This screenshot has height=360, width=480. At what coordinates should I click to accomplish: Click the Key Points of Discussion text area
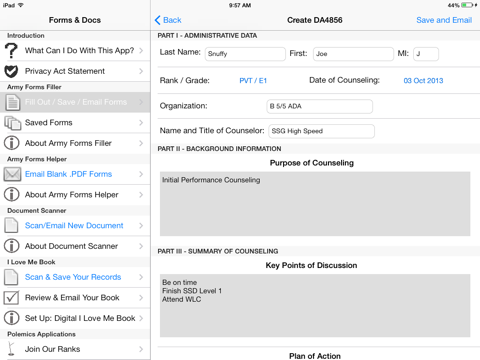point(315,306)
